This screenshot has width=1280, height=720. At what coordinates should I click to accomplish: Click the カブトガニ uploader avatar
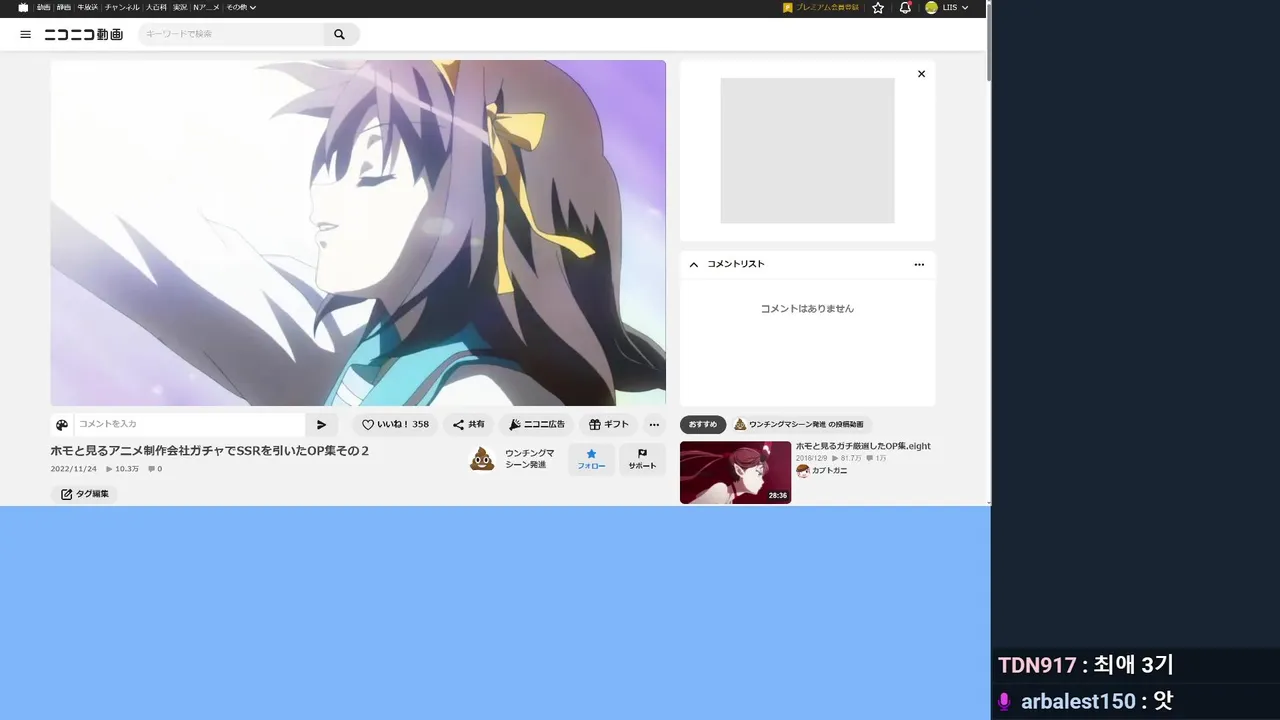(802, 471)
